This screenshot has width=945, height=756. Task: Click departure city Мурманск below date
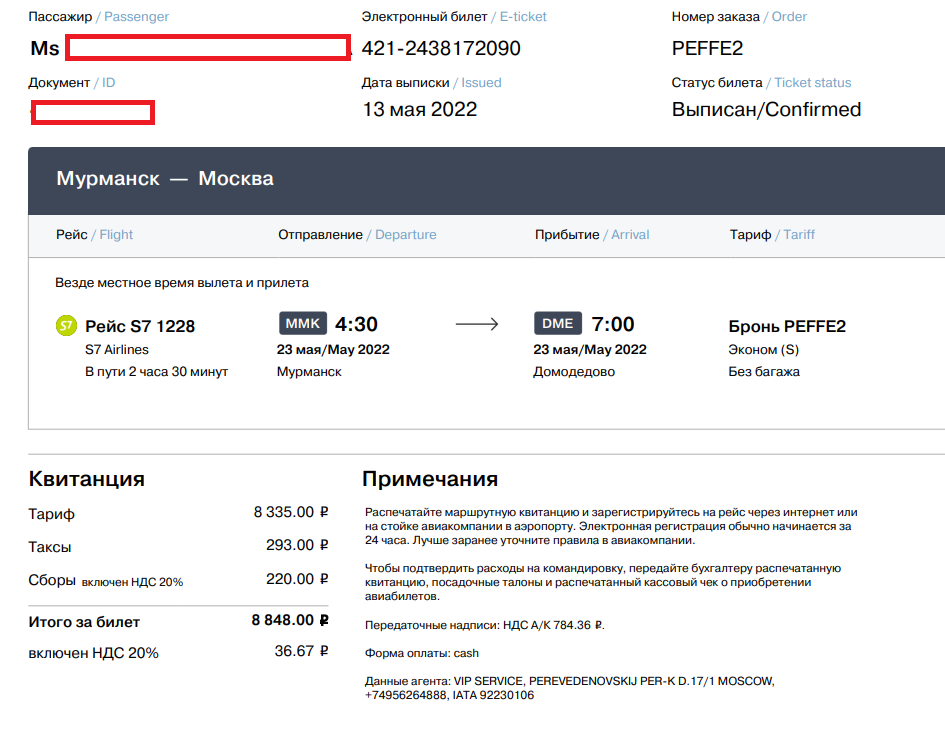309,371
